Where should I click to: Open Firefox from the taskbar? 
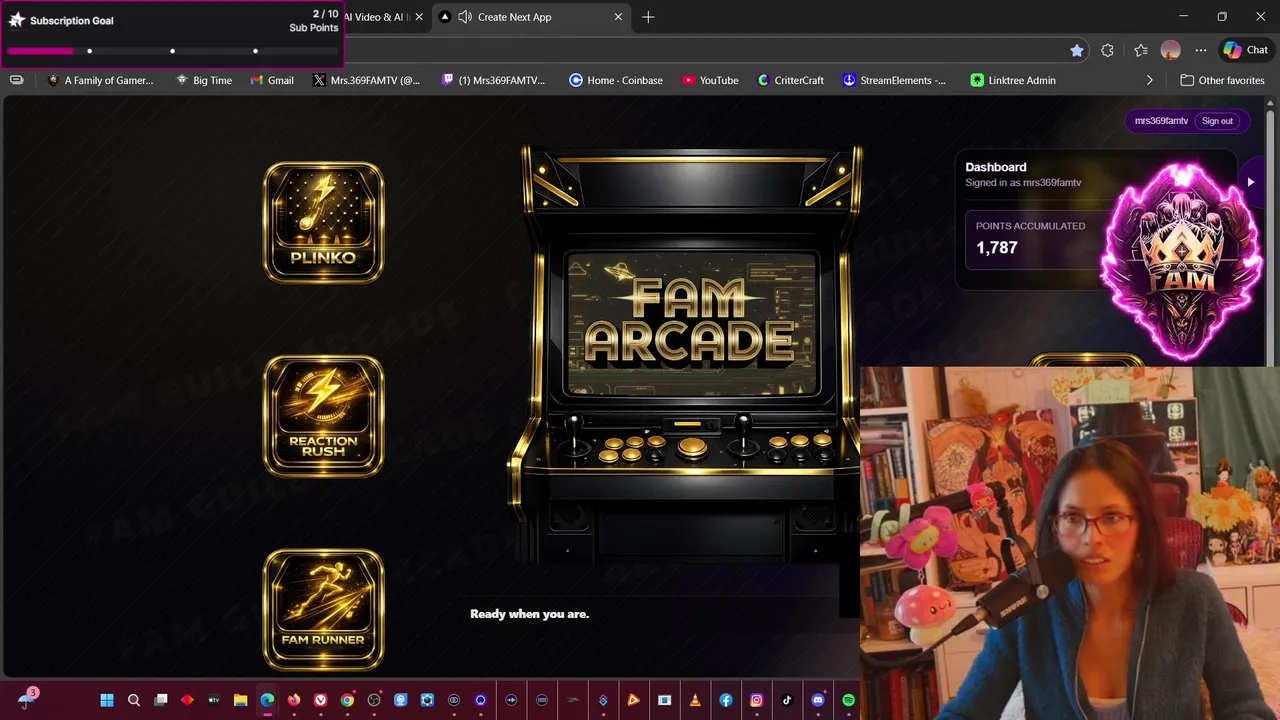(x=294, y=700)
